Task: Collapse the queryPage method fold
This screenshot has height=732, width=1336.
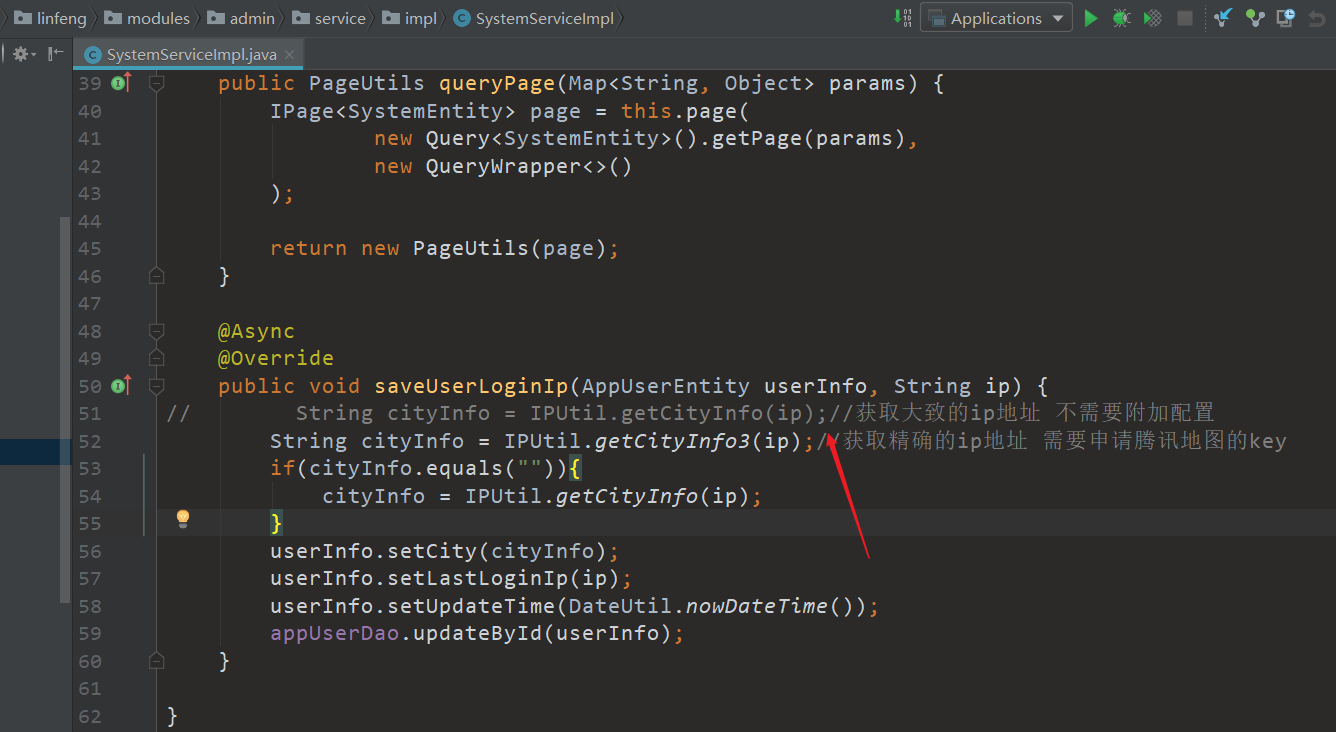Action: click(x=156, y=84)
